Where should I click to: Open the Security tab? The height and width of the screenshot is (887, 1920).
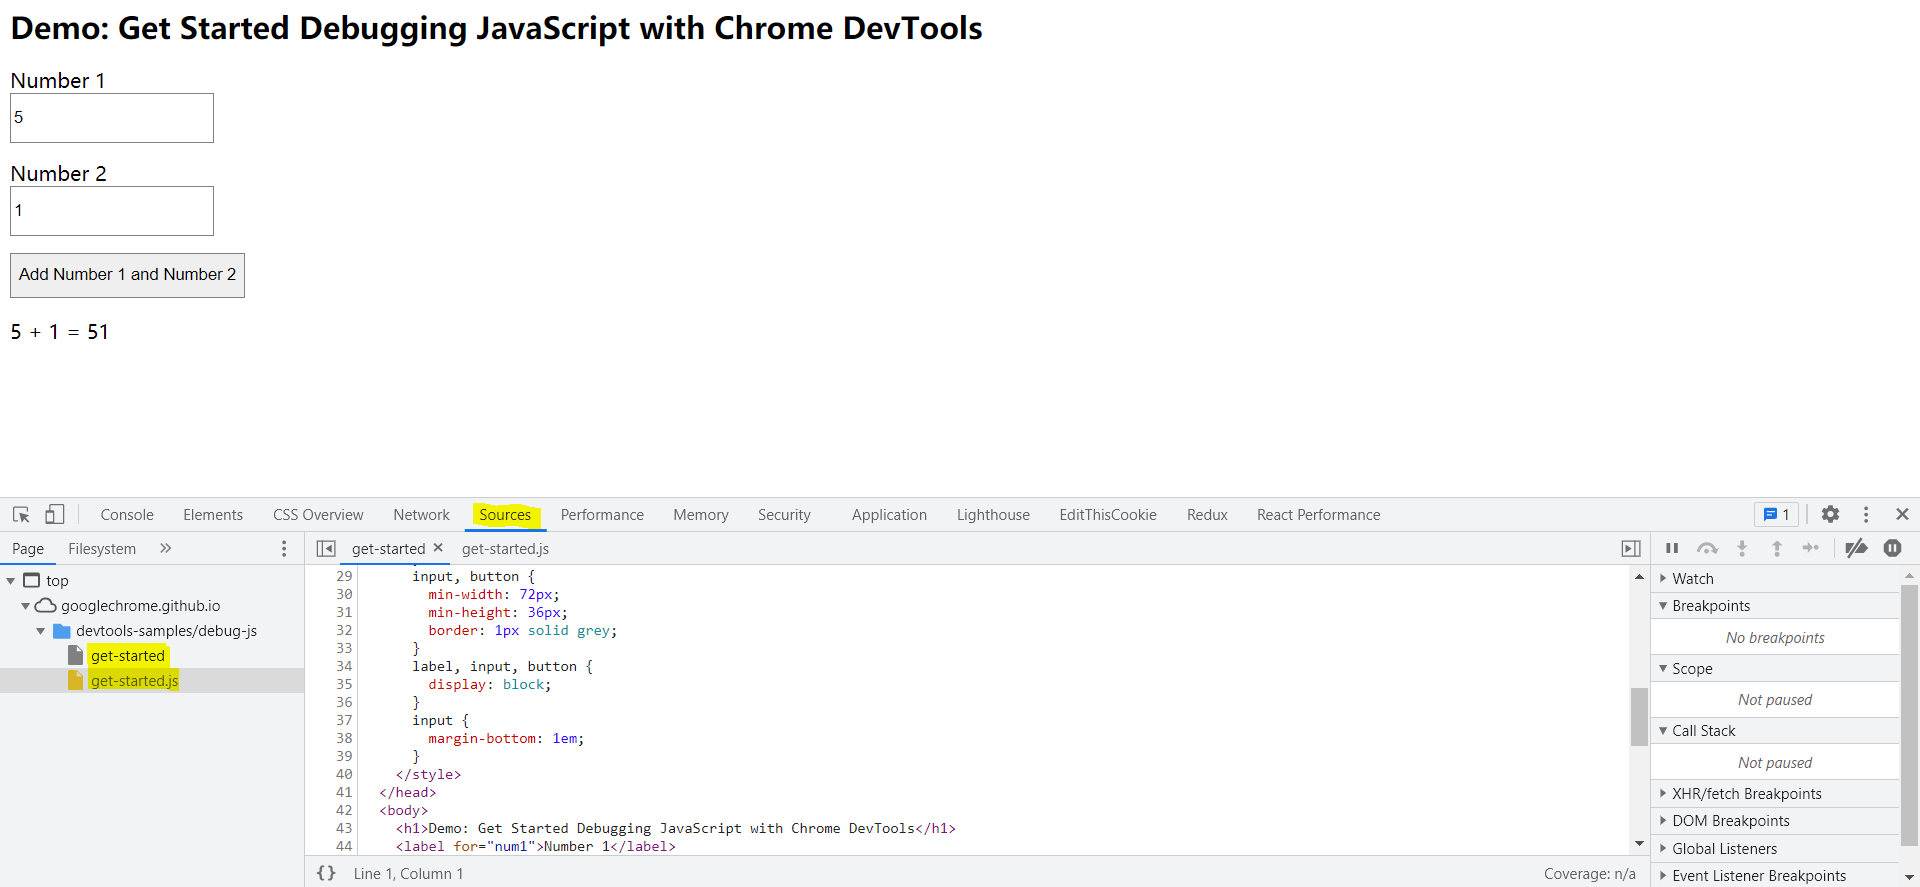tap(784, 515)
